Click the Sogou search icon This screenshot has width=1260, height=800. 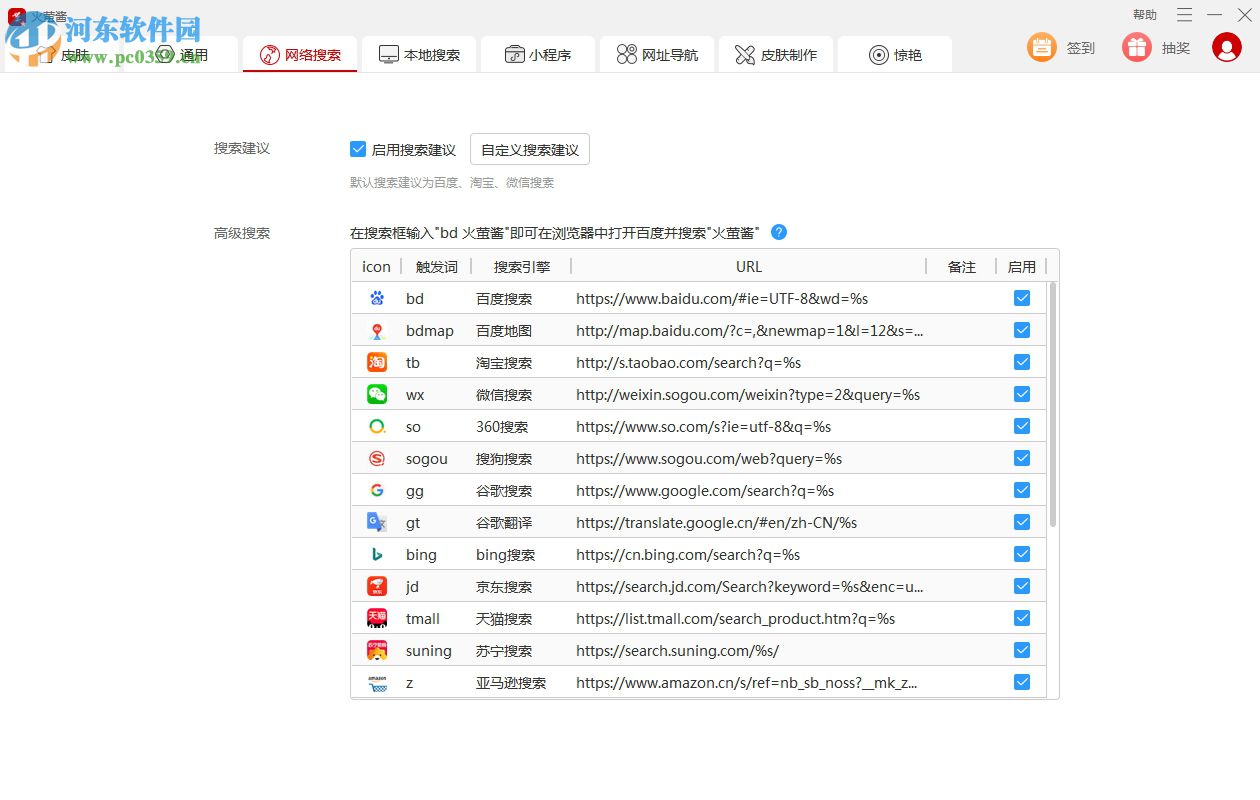[x=375, y=458]
